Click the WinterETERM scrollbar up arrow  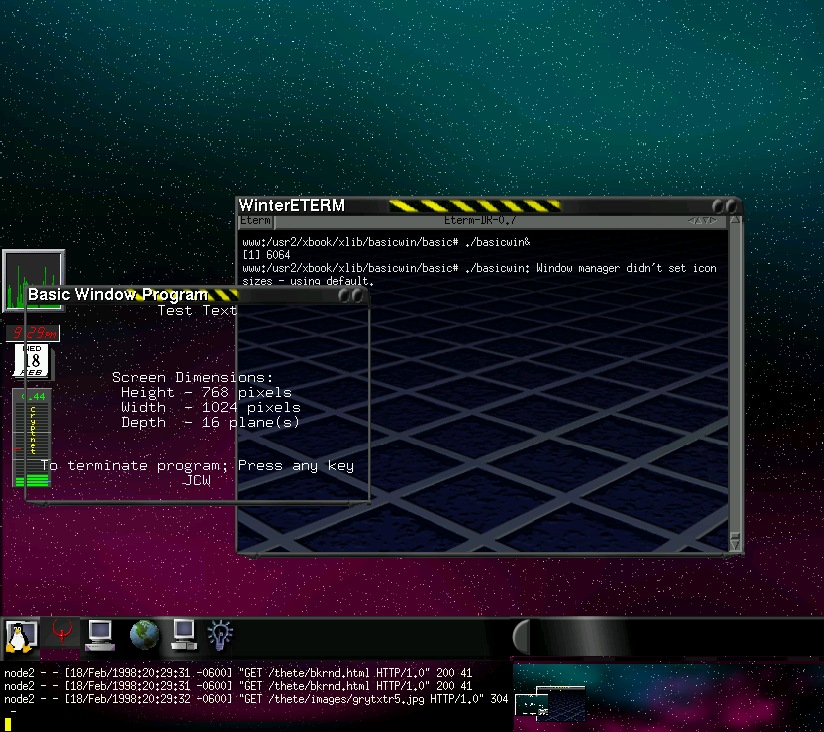point(735,221)
